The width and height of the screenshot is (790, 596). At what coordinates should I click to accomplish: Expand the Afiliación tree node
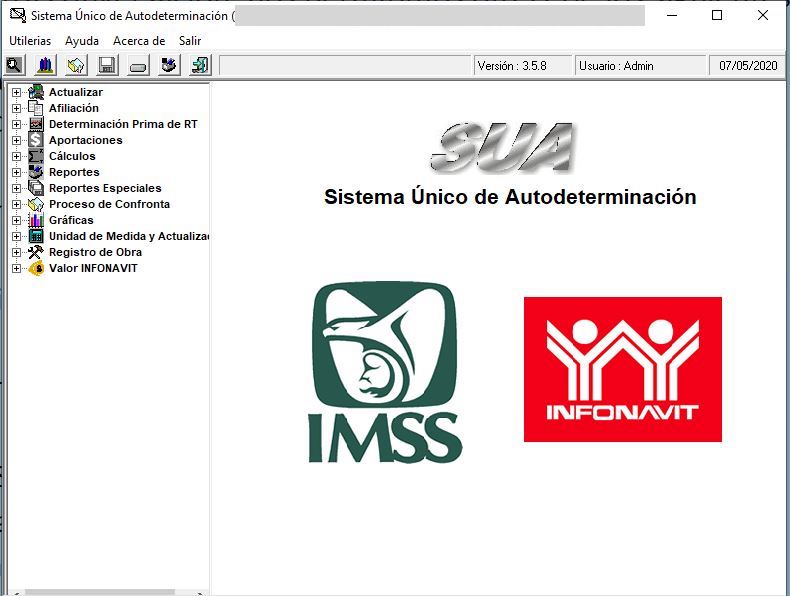[16, 108]
